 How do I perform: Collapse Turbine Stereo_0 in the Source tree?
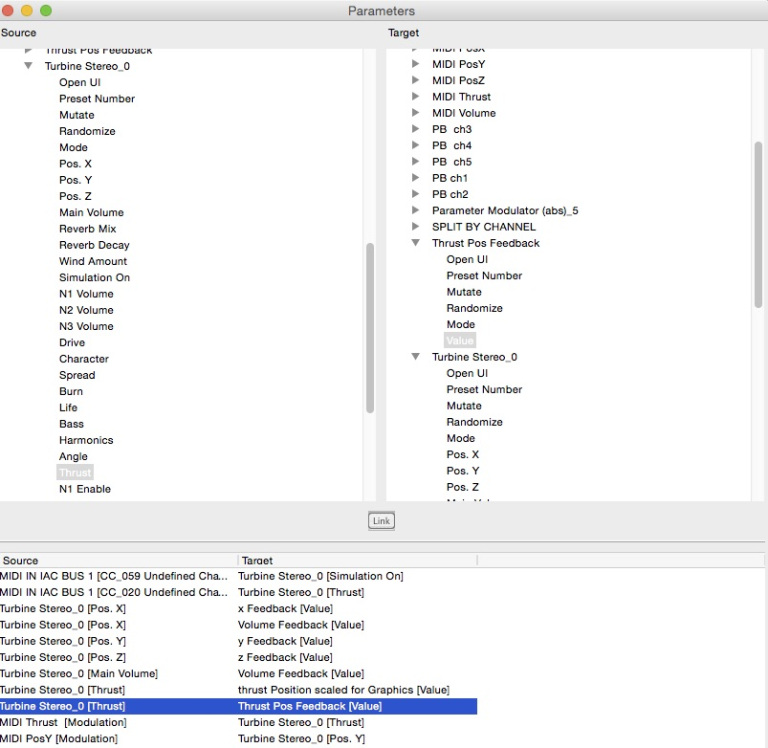(x=28, y=66)
